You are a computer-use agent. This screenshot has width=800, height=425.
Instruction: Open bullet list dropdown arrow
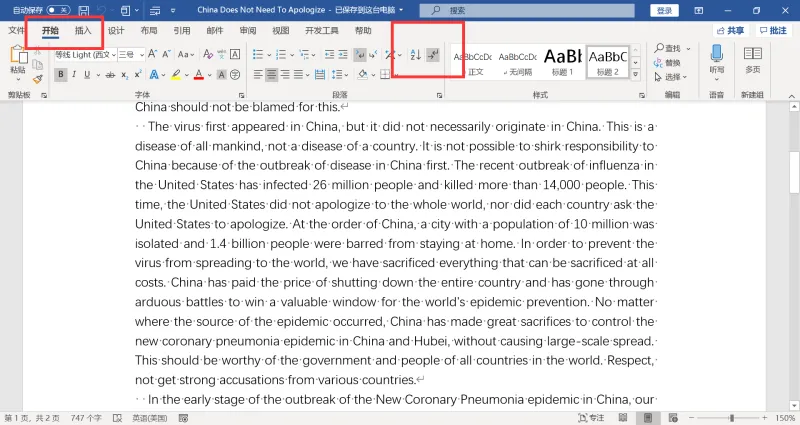269,55
